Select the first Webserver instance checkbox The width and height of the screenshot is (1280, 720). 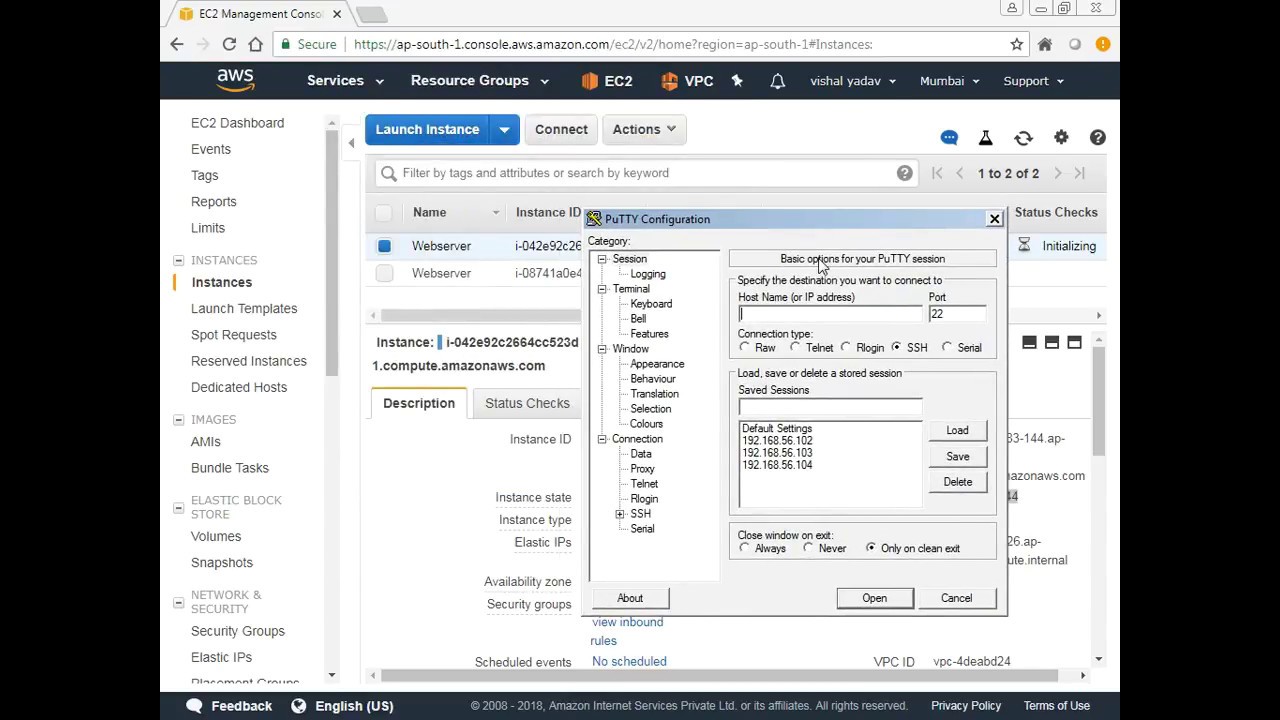click(x=384, y=246)
